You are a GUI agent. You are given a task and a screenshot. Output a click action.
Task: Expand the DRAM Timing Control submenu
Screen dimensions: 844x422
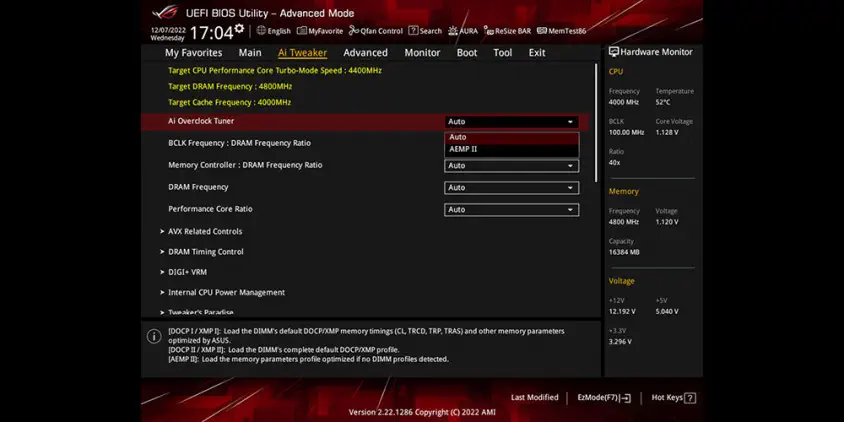(x=205, y=252)
